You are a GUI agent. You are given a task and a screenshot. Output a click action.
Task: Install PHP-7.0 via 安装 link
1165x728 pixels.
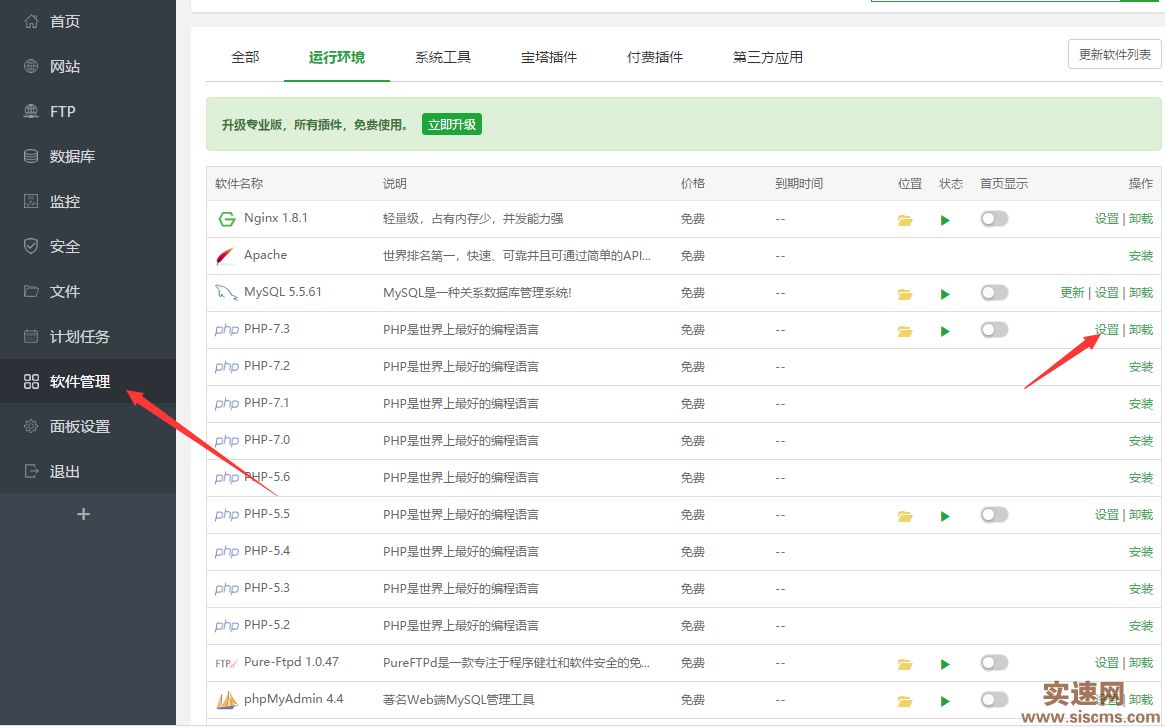1141,441
